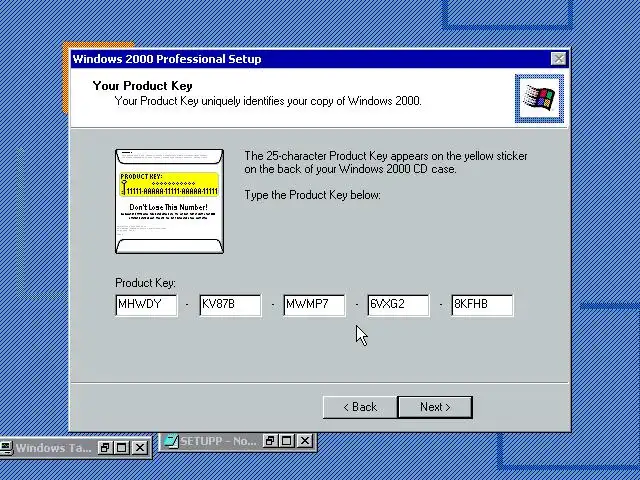Click the SETUPP - No... window title
Image resolution: width=640 pixels, height=480 pixels.
(218, 441)
